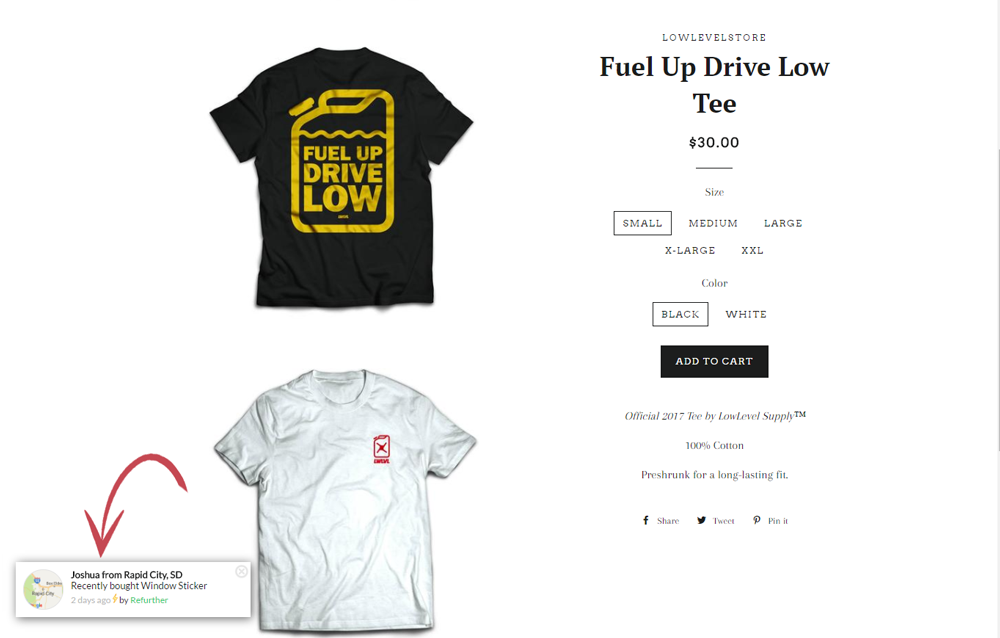Open the Refurther link in popup
This screenshot has height=638, width=1000.
click(149, 600)
